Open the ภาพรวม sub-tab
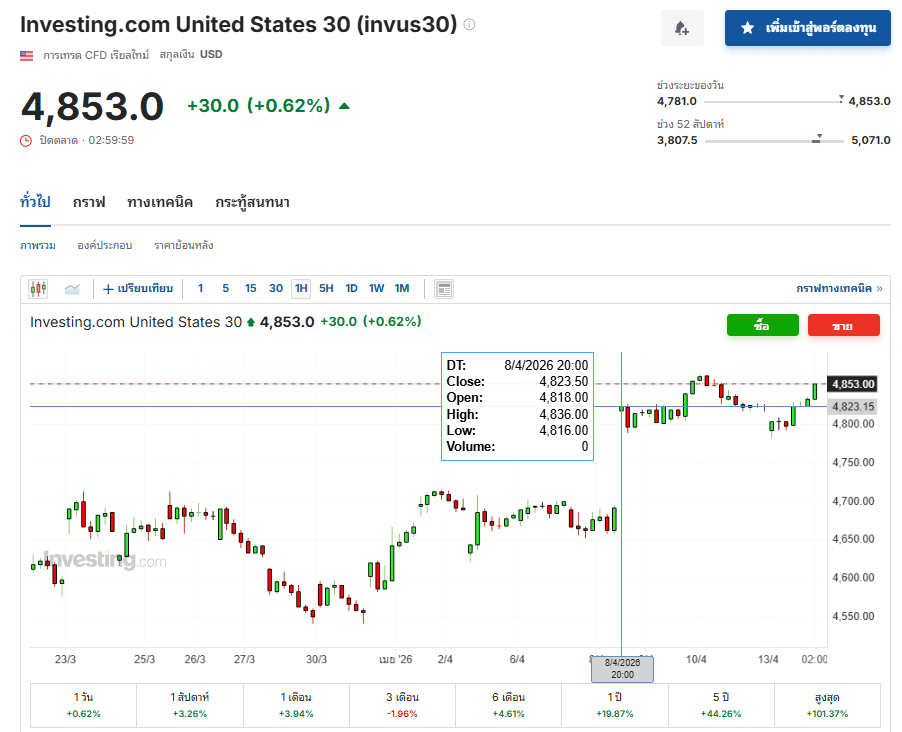Viewport: 902px width, 732px height. (x=37, y=245)
